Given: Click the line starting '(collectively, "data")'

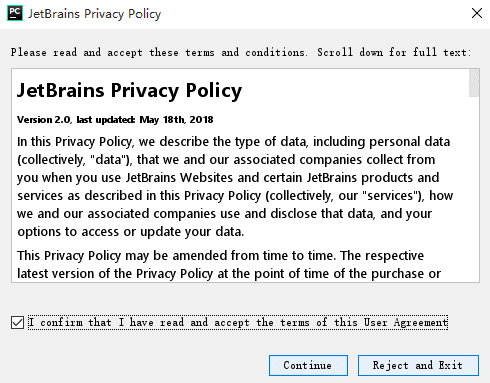Looking at the screenshot, I should (226, 160).
